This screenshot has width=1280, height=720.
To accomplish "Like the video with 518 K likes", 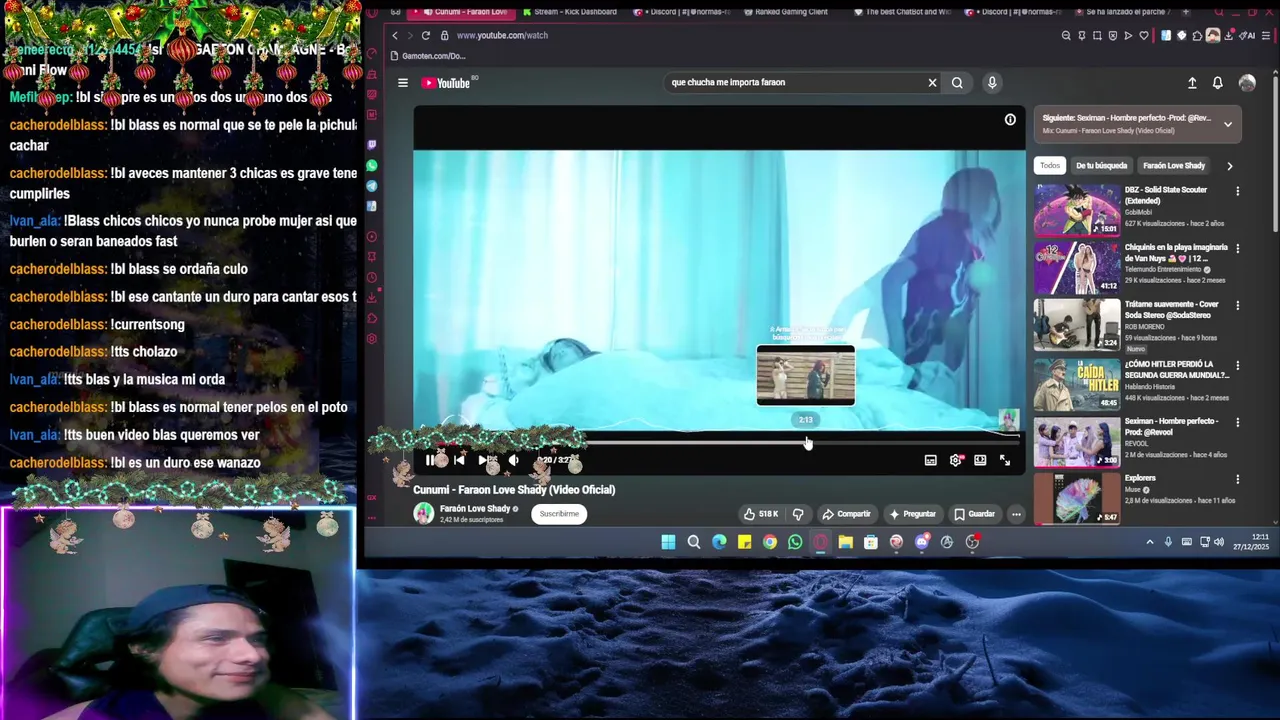I will (x=761, y=514).
